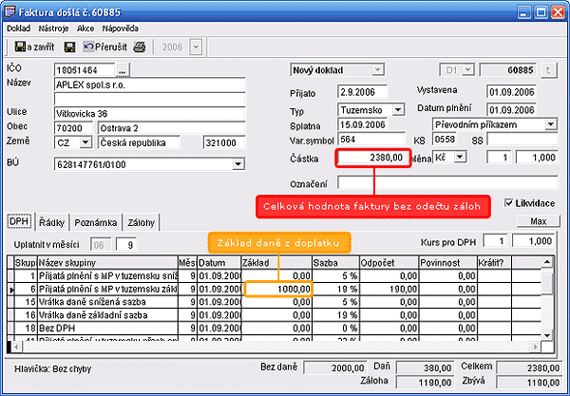Screen dimensions: 570x396
Task: Click the Přijato date field
Action: click(x=362, y=92)
